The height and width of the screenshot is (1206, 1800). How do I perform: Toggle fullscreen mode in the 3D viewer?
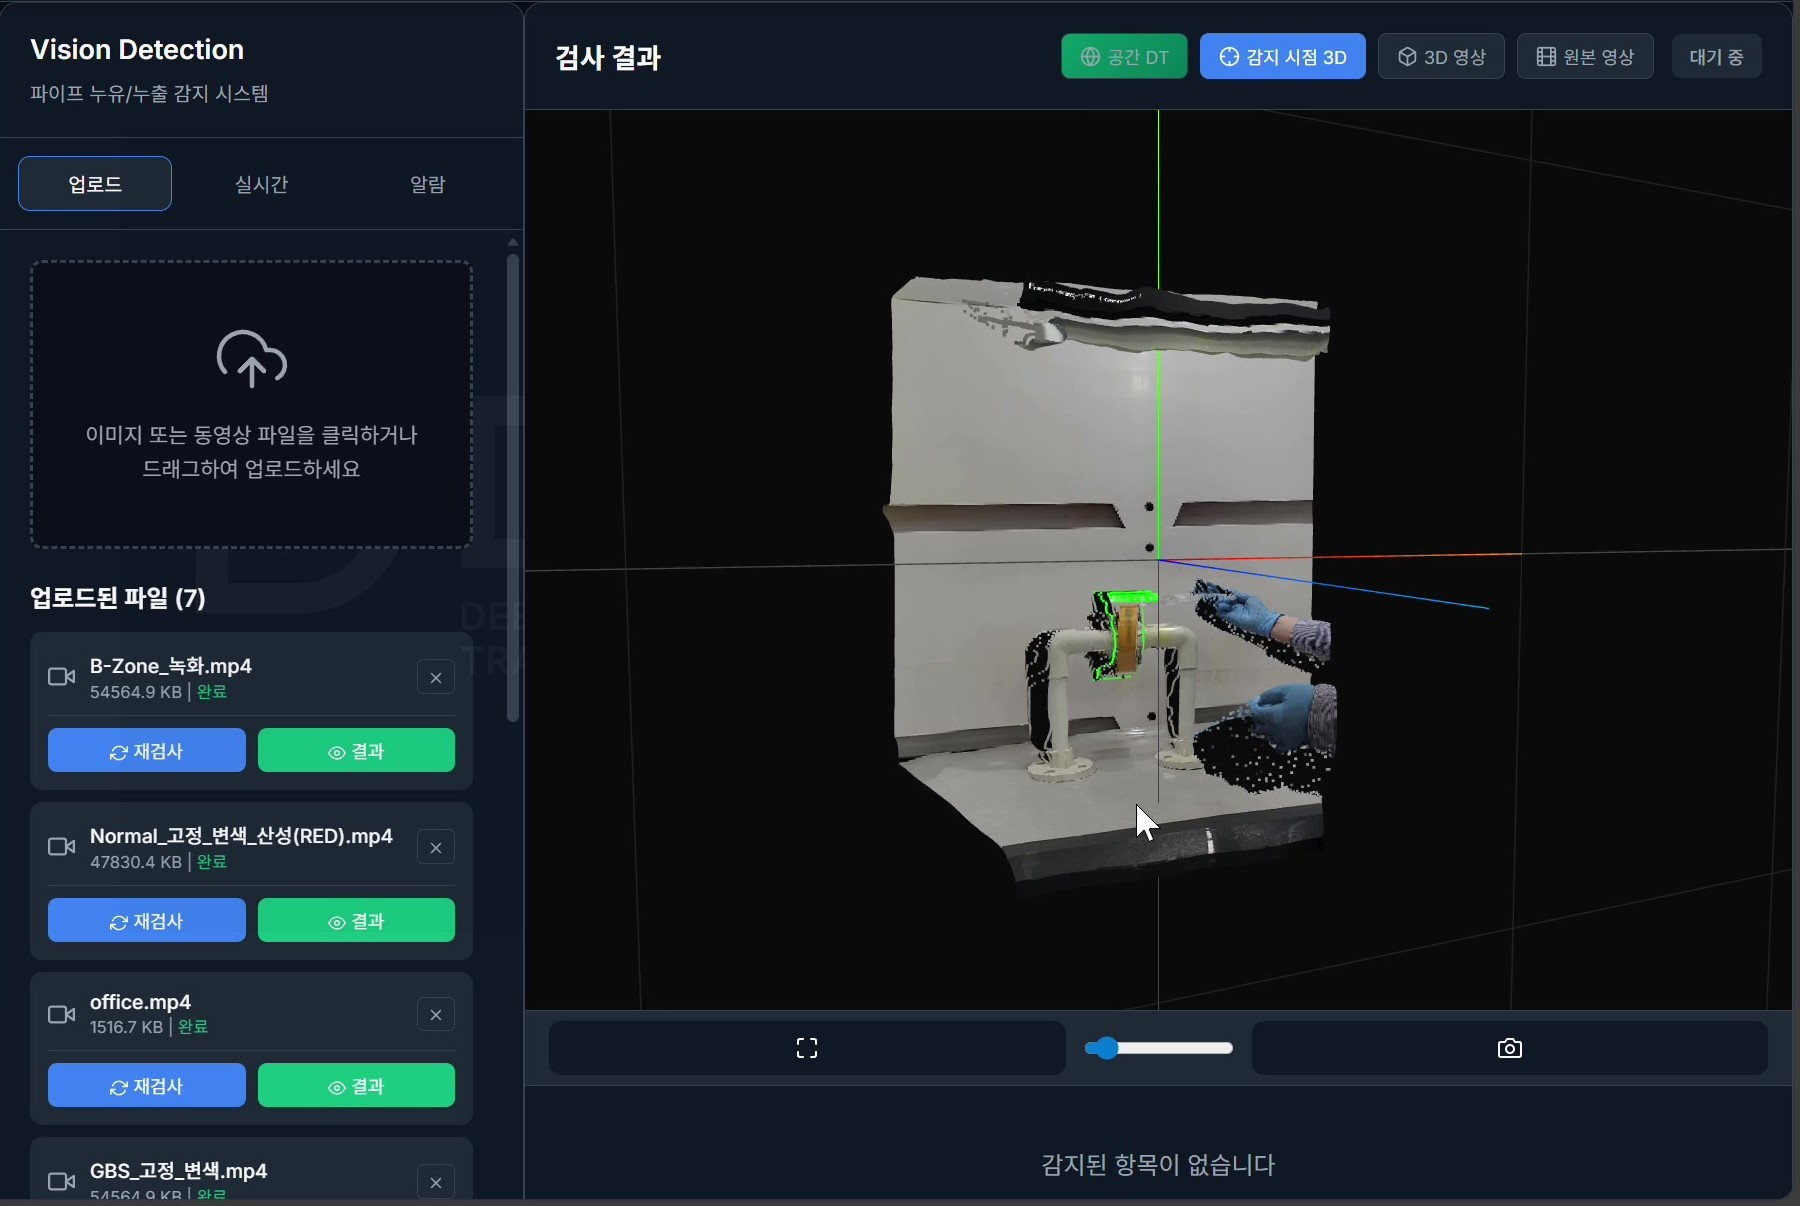click(806, 1048)
